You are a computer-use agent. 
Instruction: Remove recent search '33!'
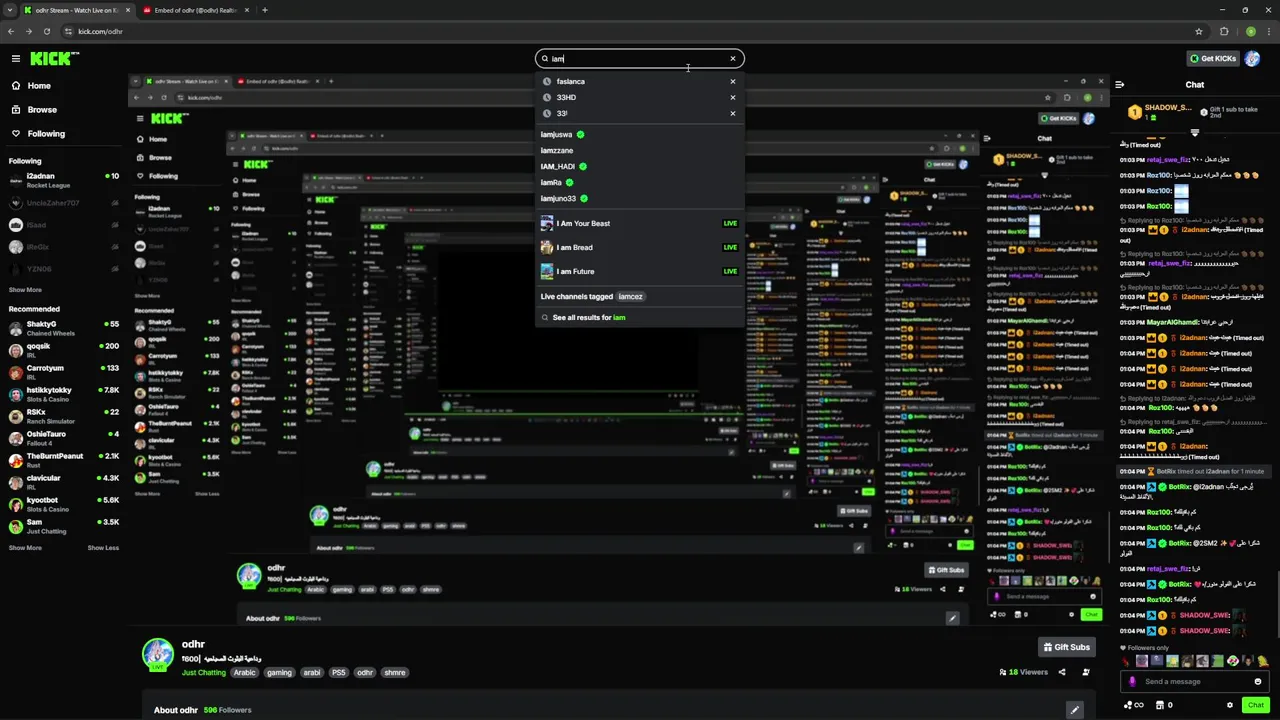pos(732,114)
